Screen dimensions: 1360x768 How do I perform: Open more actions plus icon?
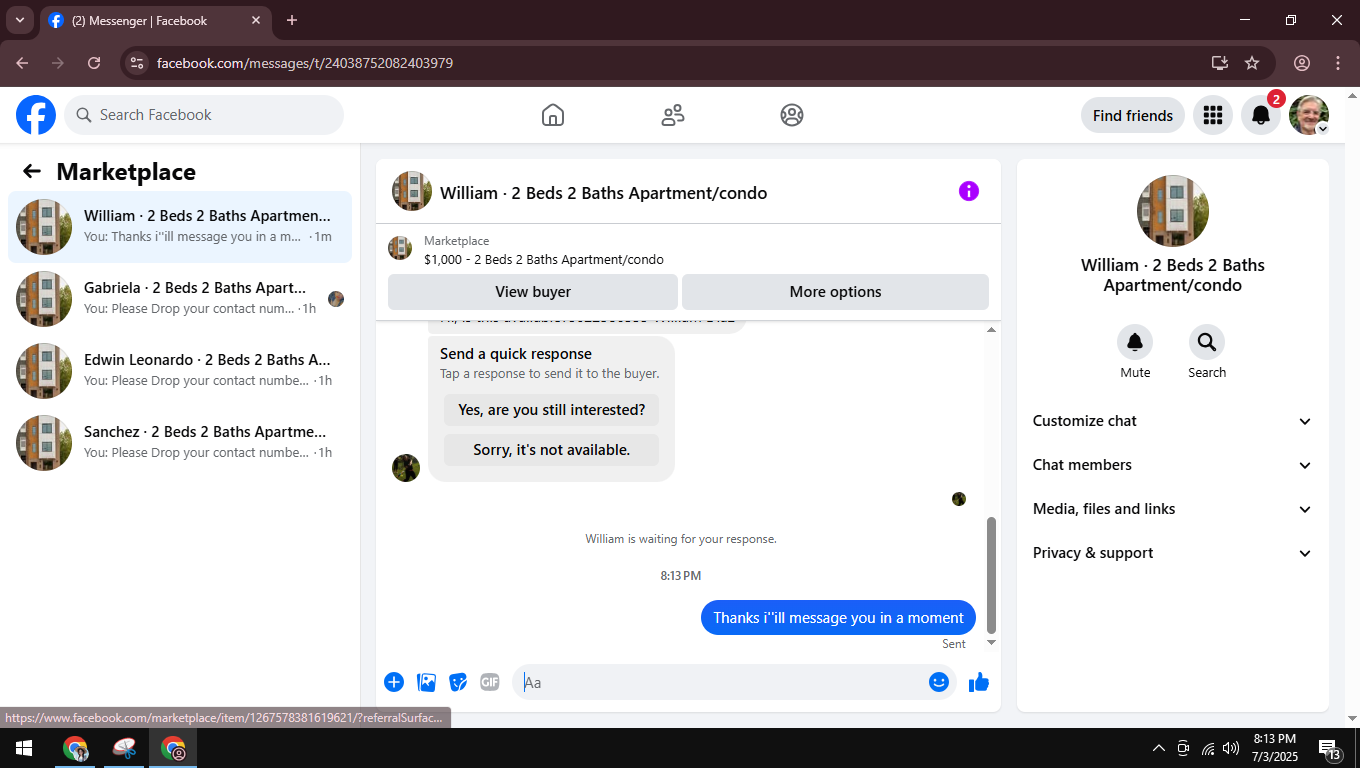pos(394,682)
